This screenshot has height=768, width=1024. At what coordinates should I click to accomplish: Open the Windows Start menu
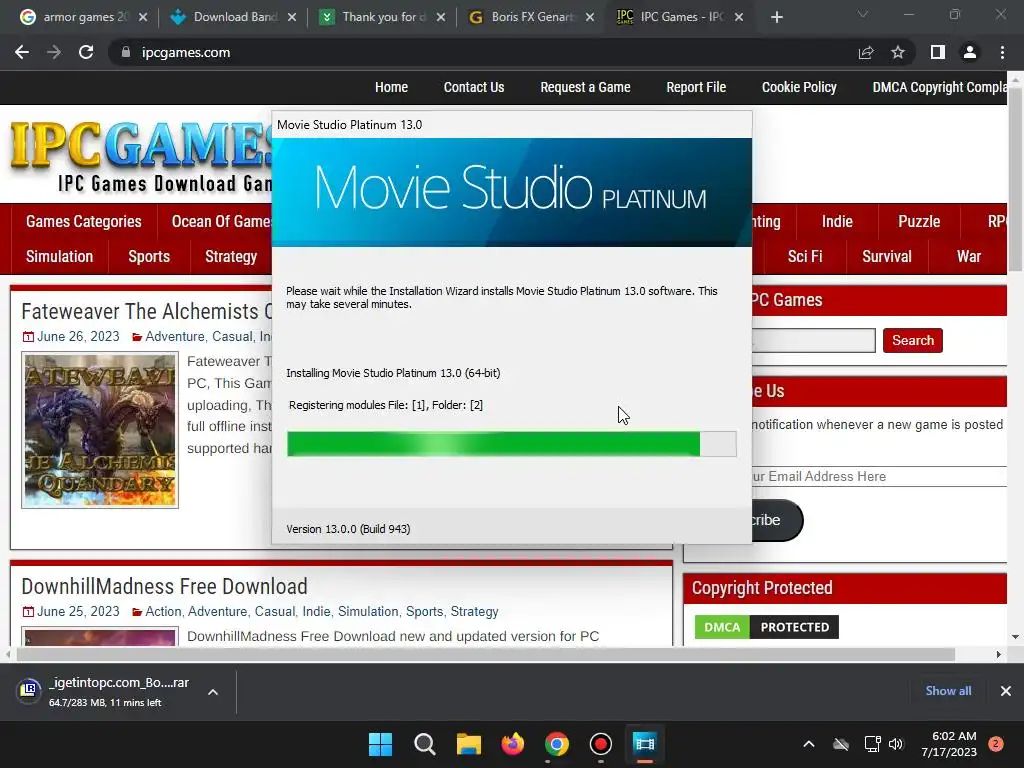(x=380, y=744)
